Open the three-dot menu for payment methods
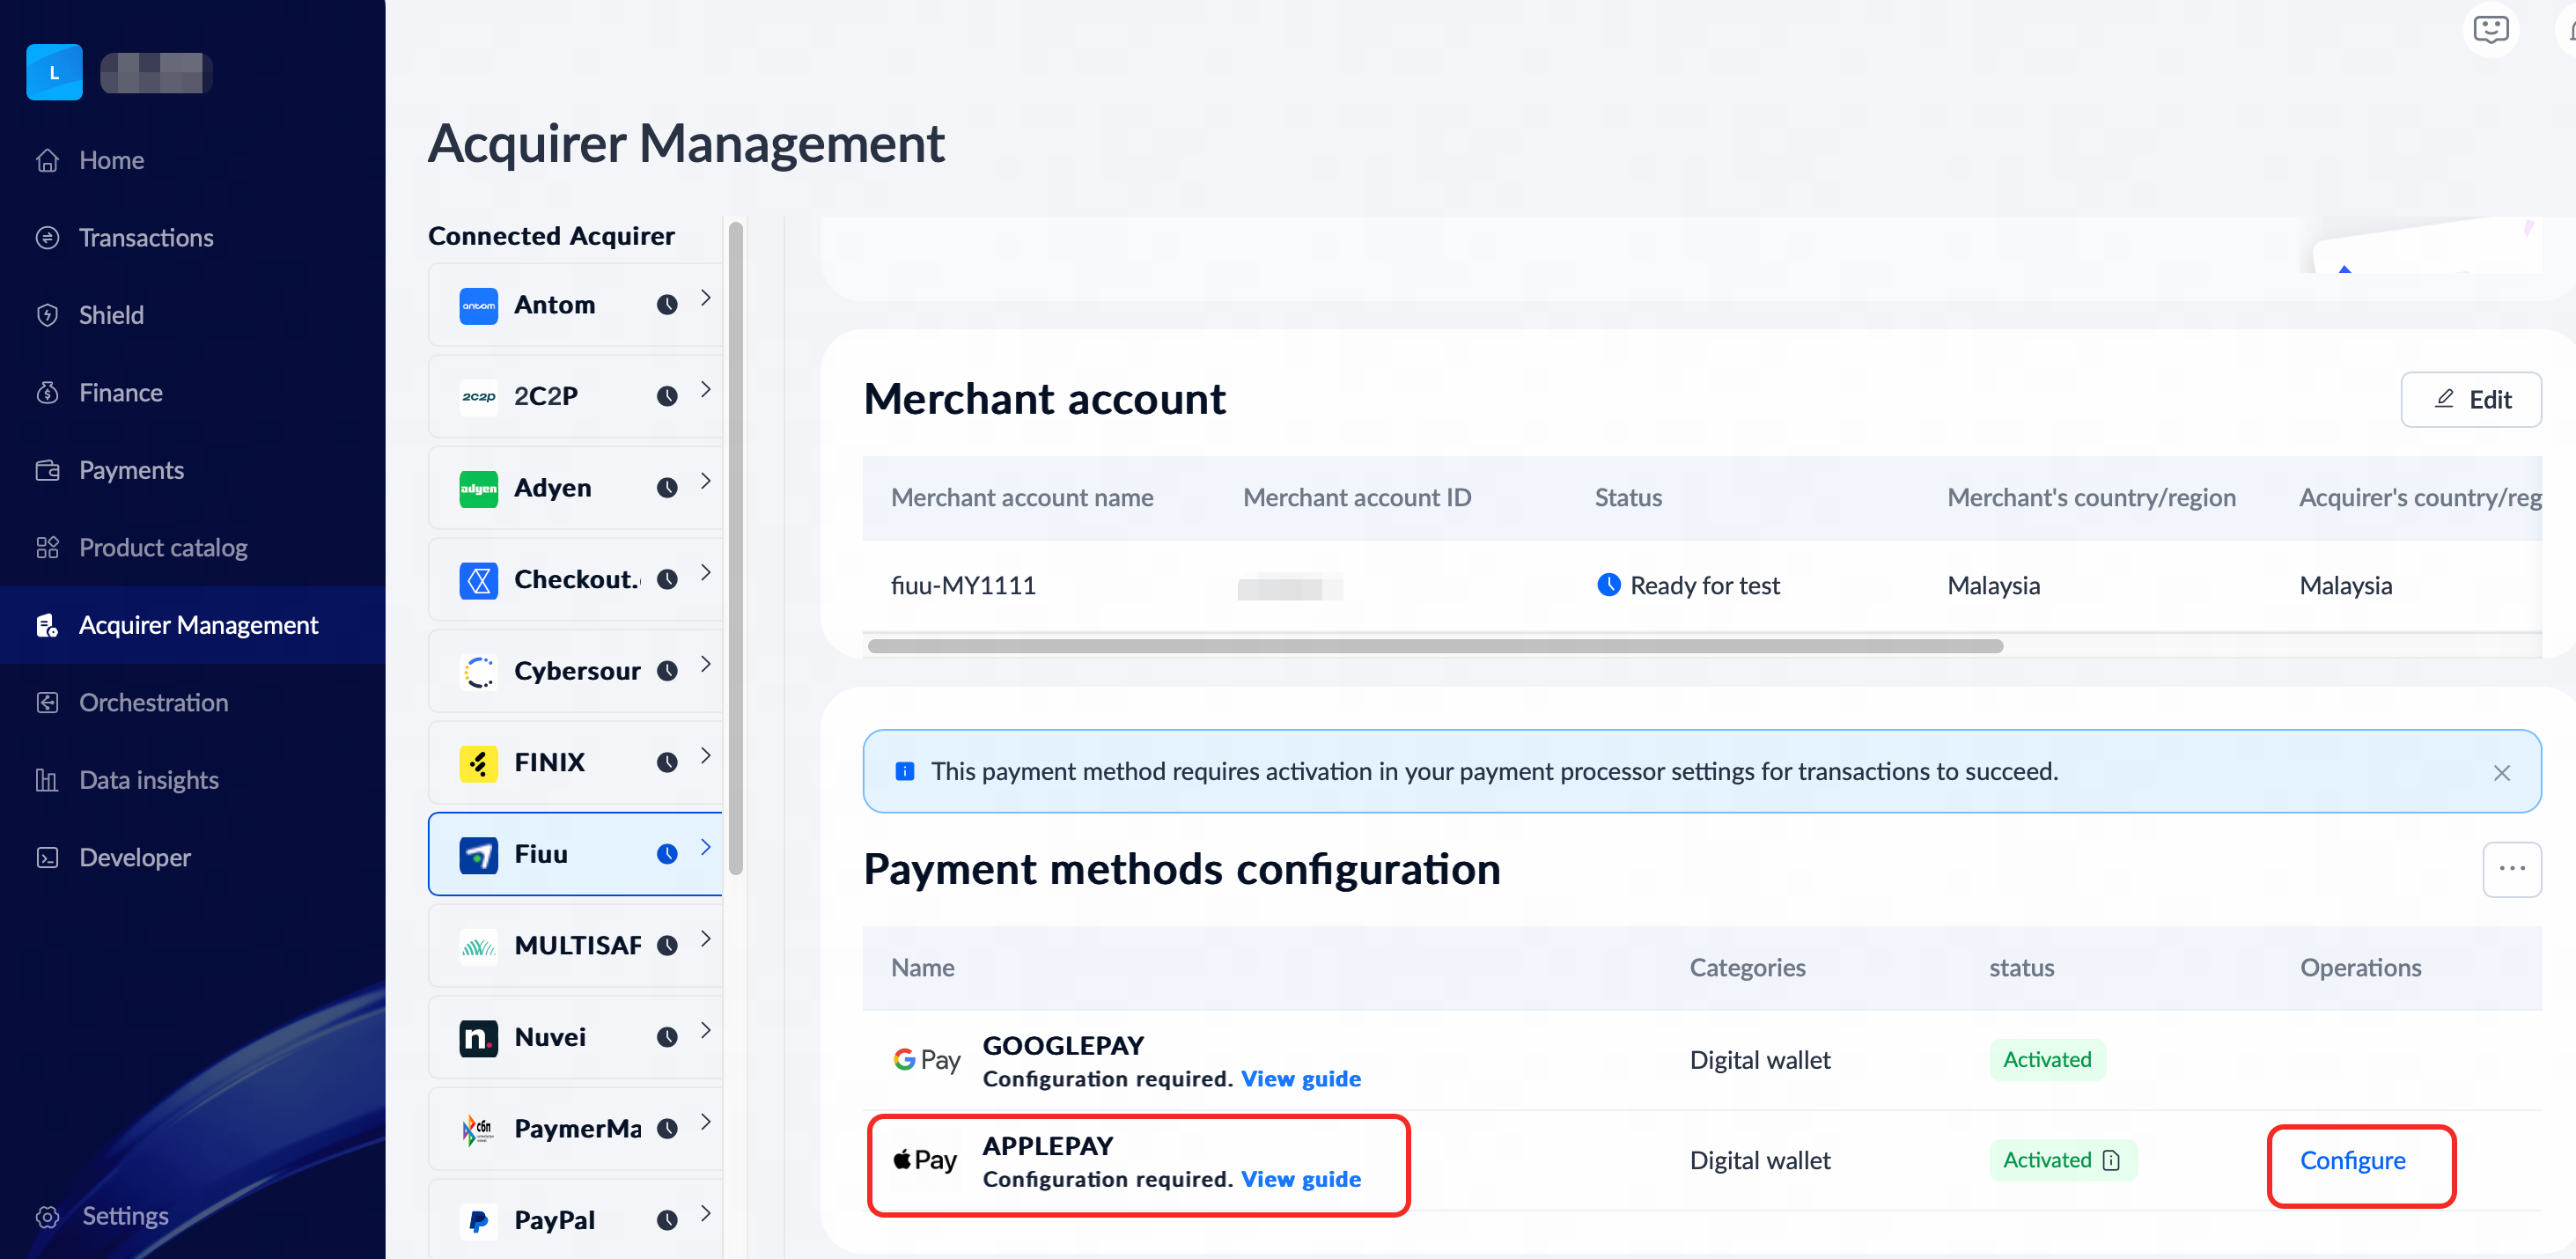 point(2511,869)
